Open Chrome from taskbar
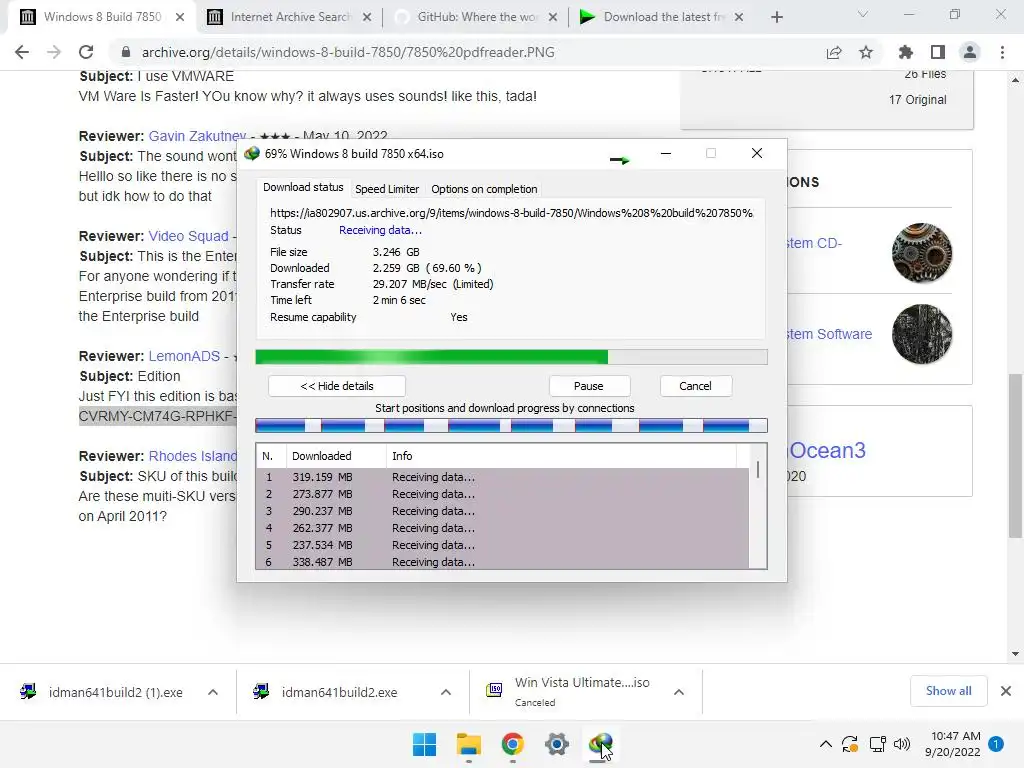 click(513, 744)
